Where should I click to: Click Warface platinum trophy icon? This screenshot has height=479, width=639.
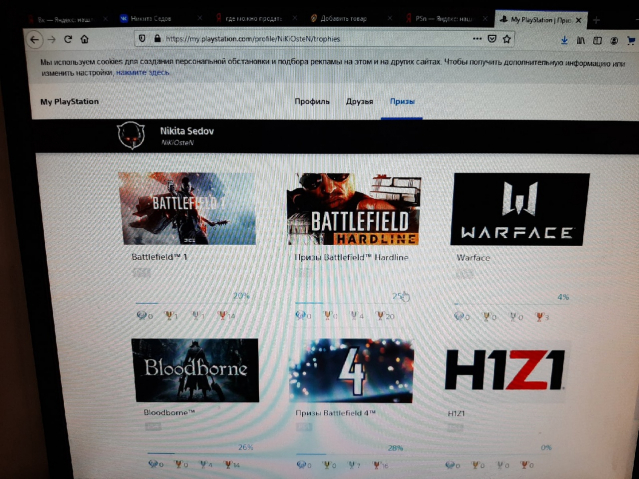coord(459,317)
